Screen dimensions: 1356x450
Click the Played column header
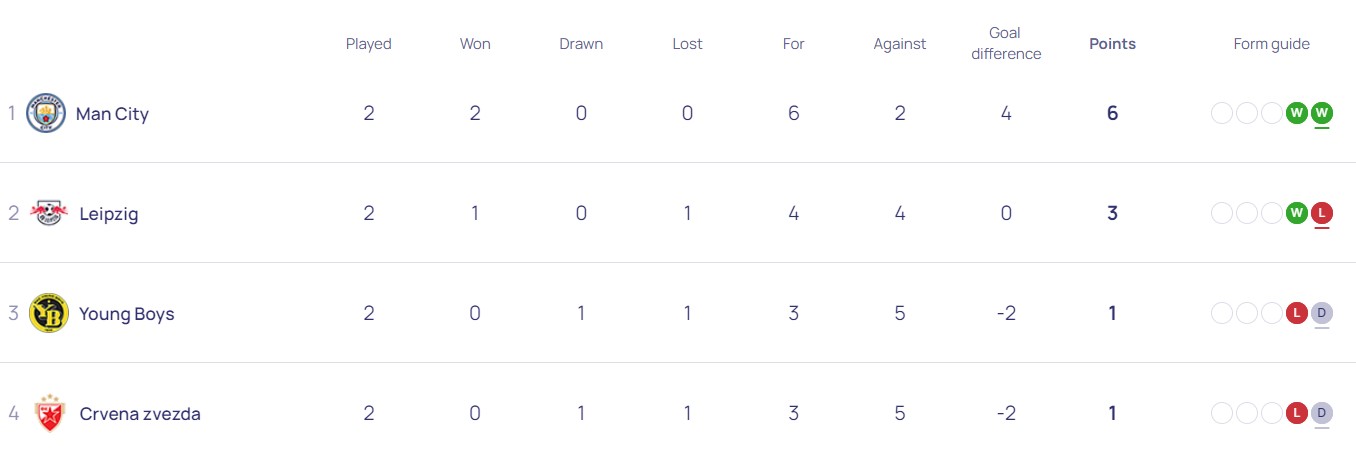click(369, 44)
